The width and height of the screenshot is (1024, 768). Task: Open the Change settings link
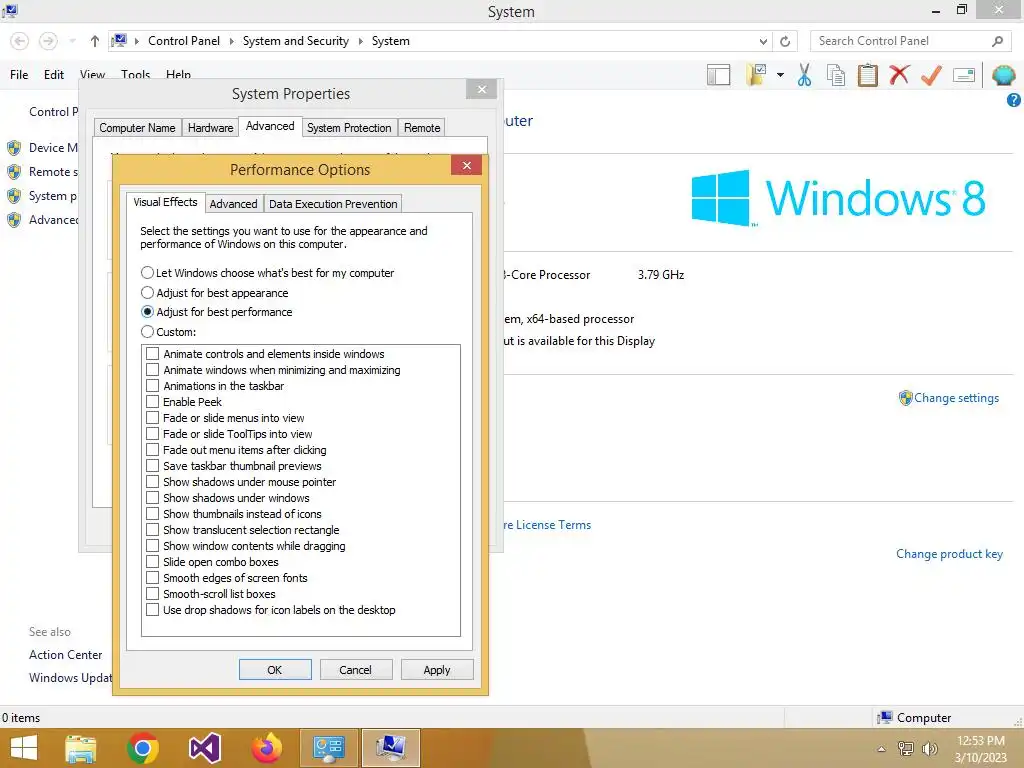956,398
